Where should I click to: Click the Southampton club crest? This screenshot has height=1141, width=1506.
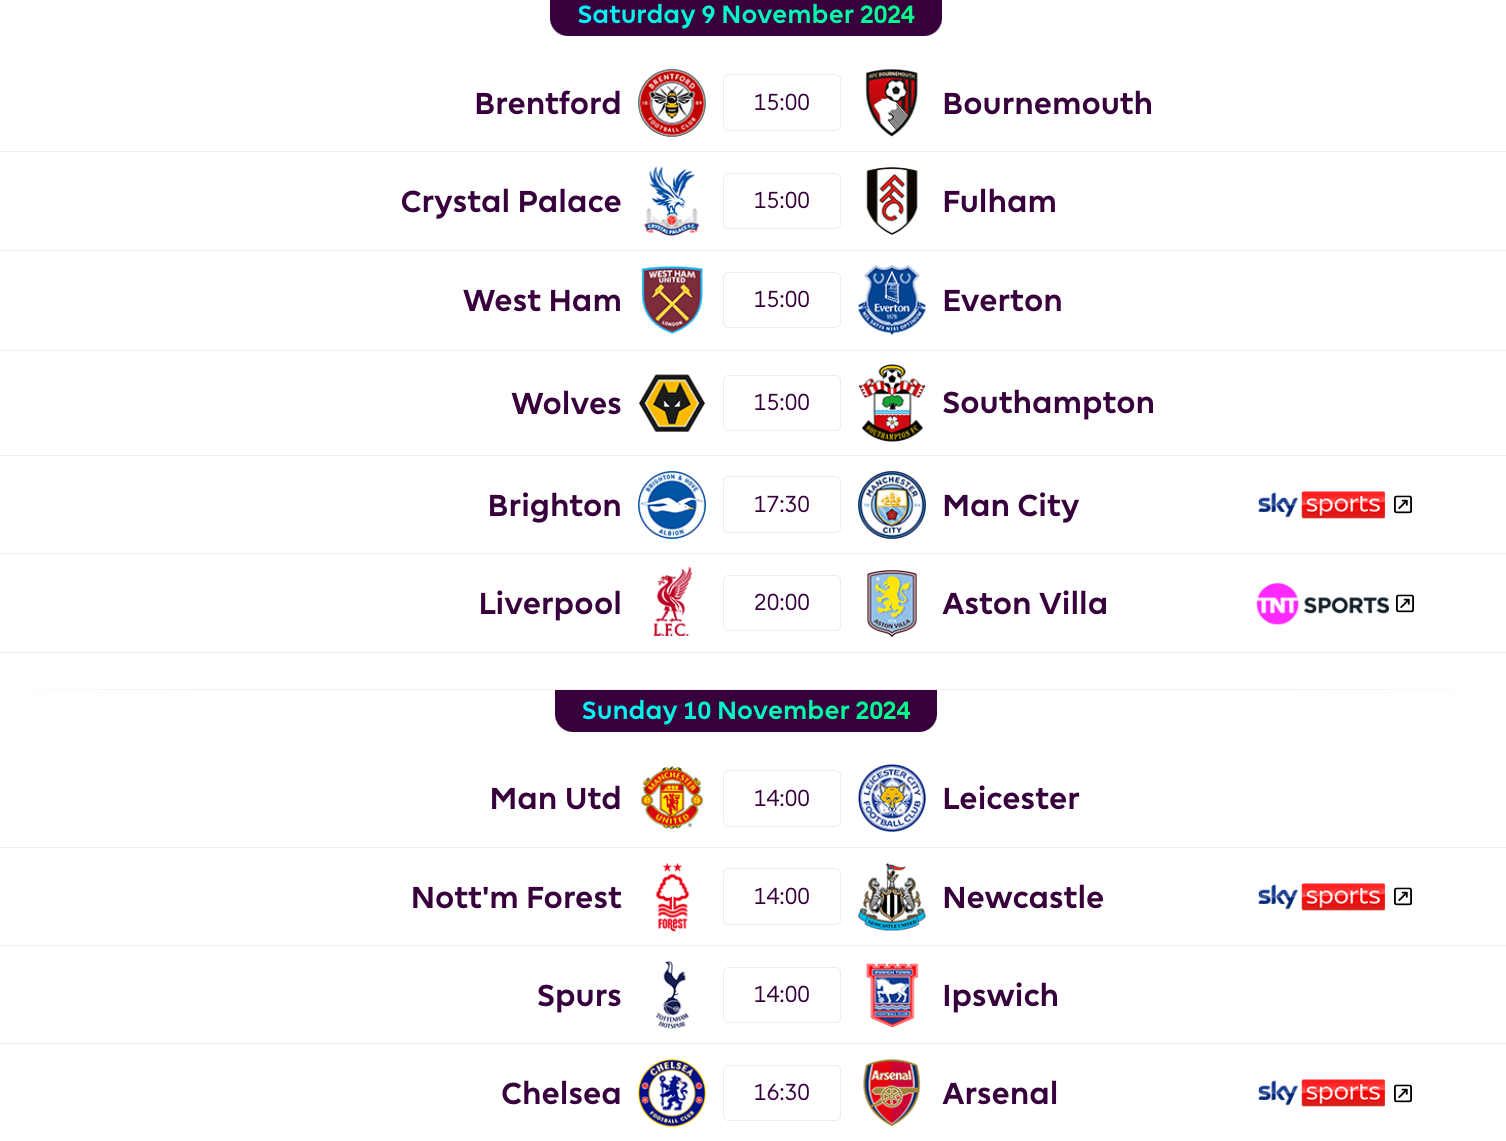point(891,403)
